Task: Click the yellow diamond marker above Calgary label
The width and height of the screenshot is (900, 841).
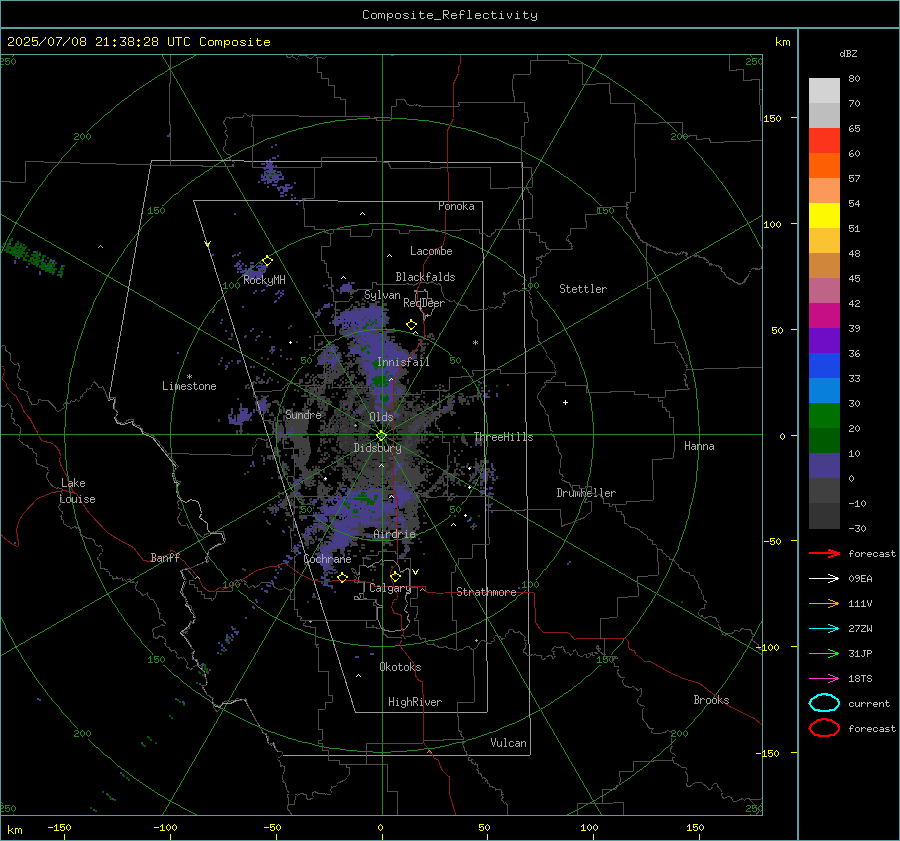Action: click(x=395, y=576)
